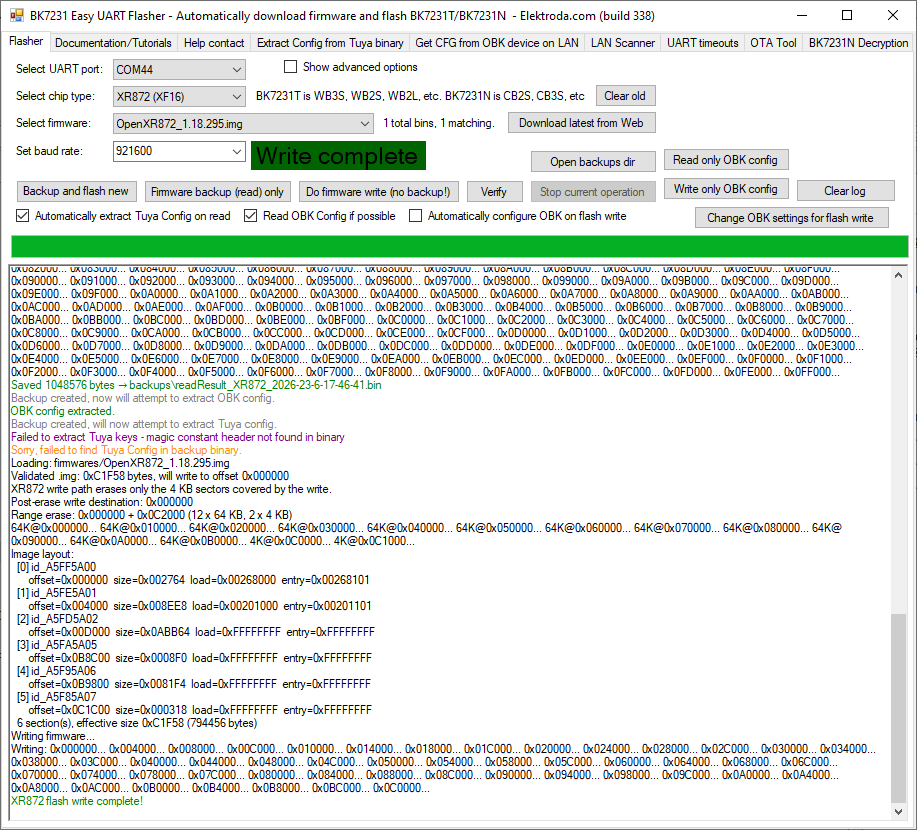
Task: Click '1 total bins, 1 matching.' label
Action: coord(439,123)
